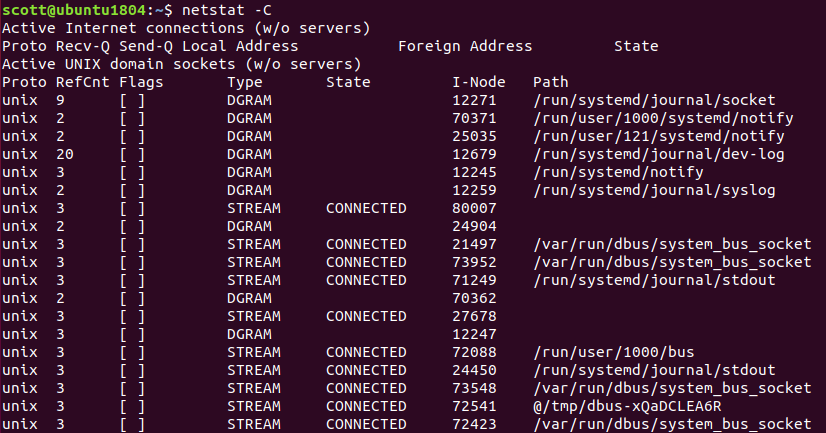This screenshot has height=433, width=826.
Task: Click inode value 25035
Action: click(474, 136)
